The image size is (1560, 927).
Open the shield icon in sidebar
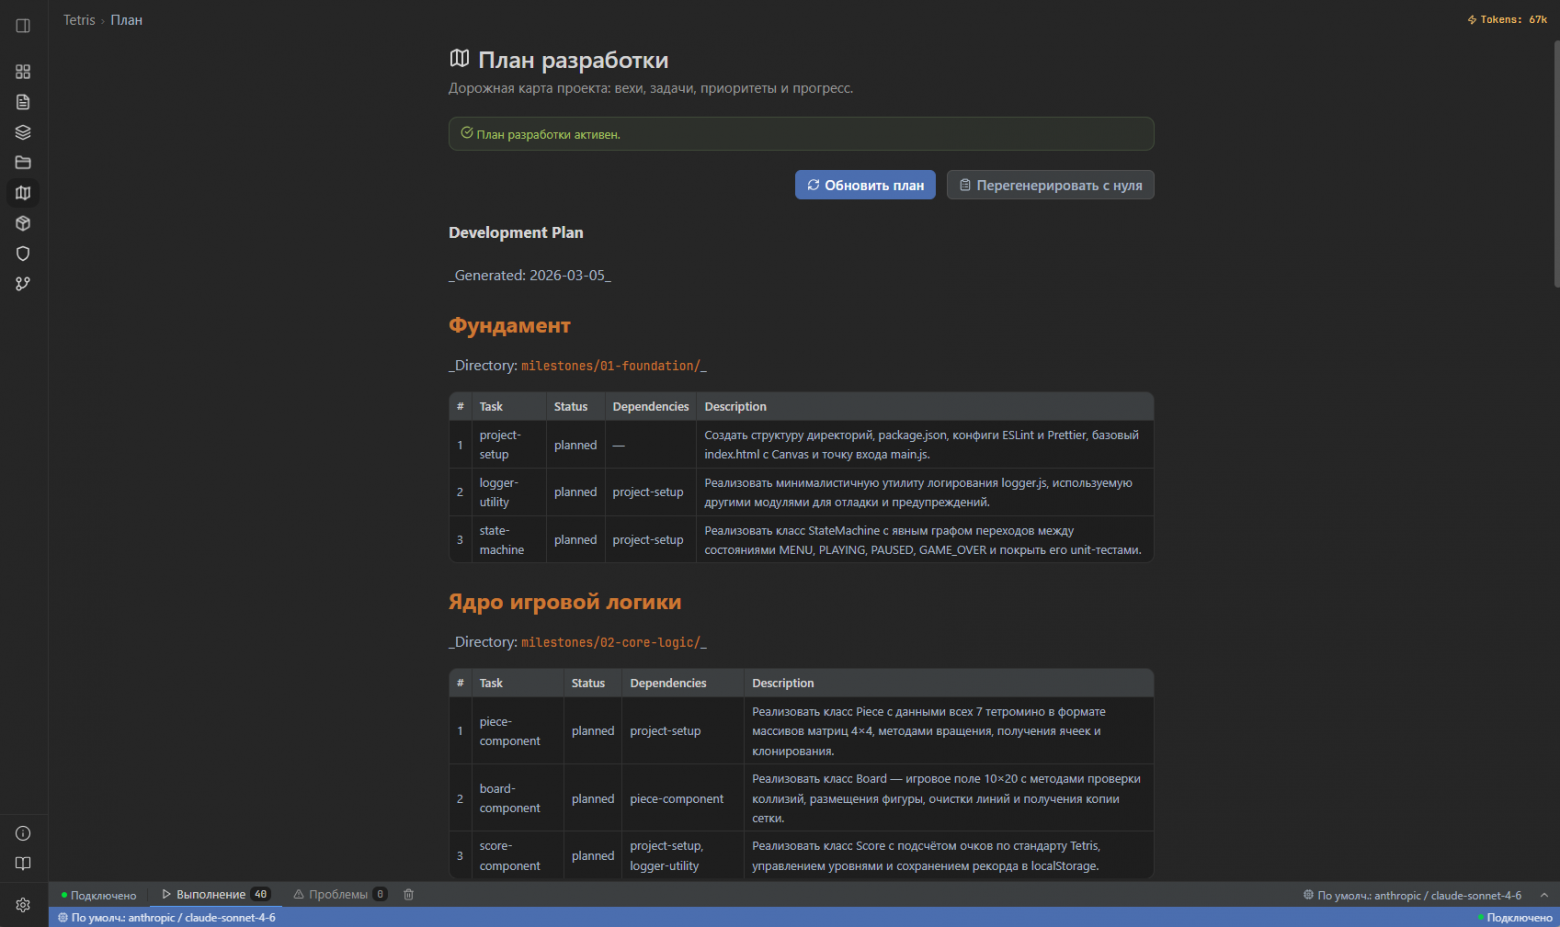tap(23, 254)
